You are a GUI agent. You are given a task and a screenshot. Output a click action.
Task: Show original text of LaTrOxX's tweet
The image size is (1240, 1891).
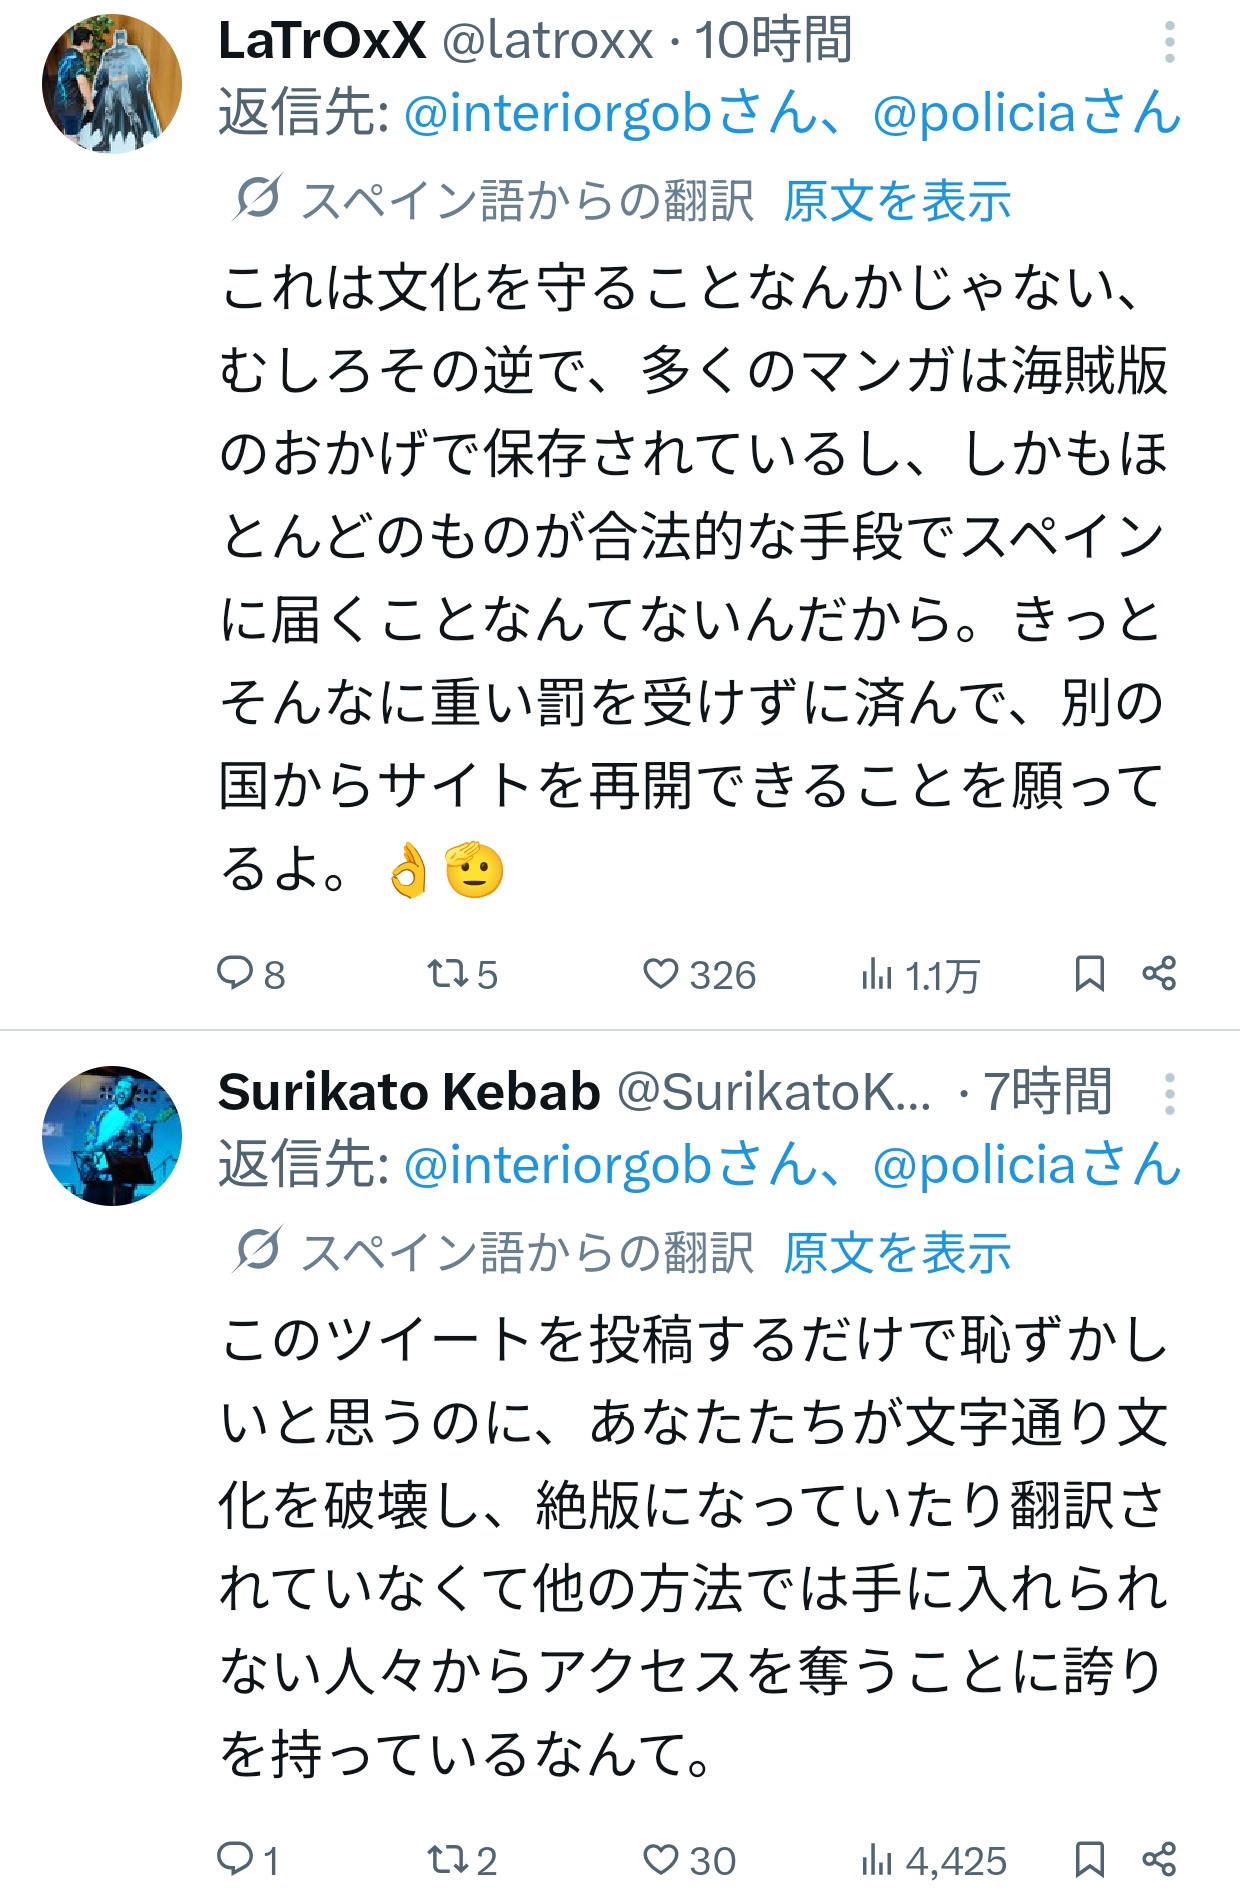897,201
